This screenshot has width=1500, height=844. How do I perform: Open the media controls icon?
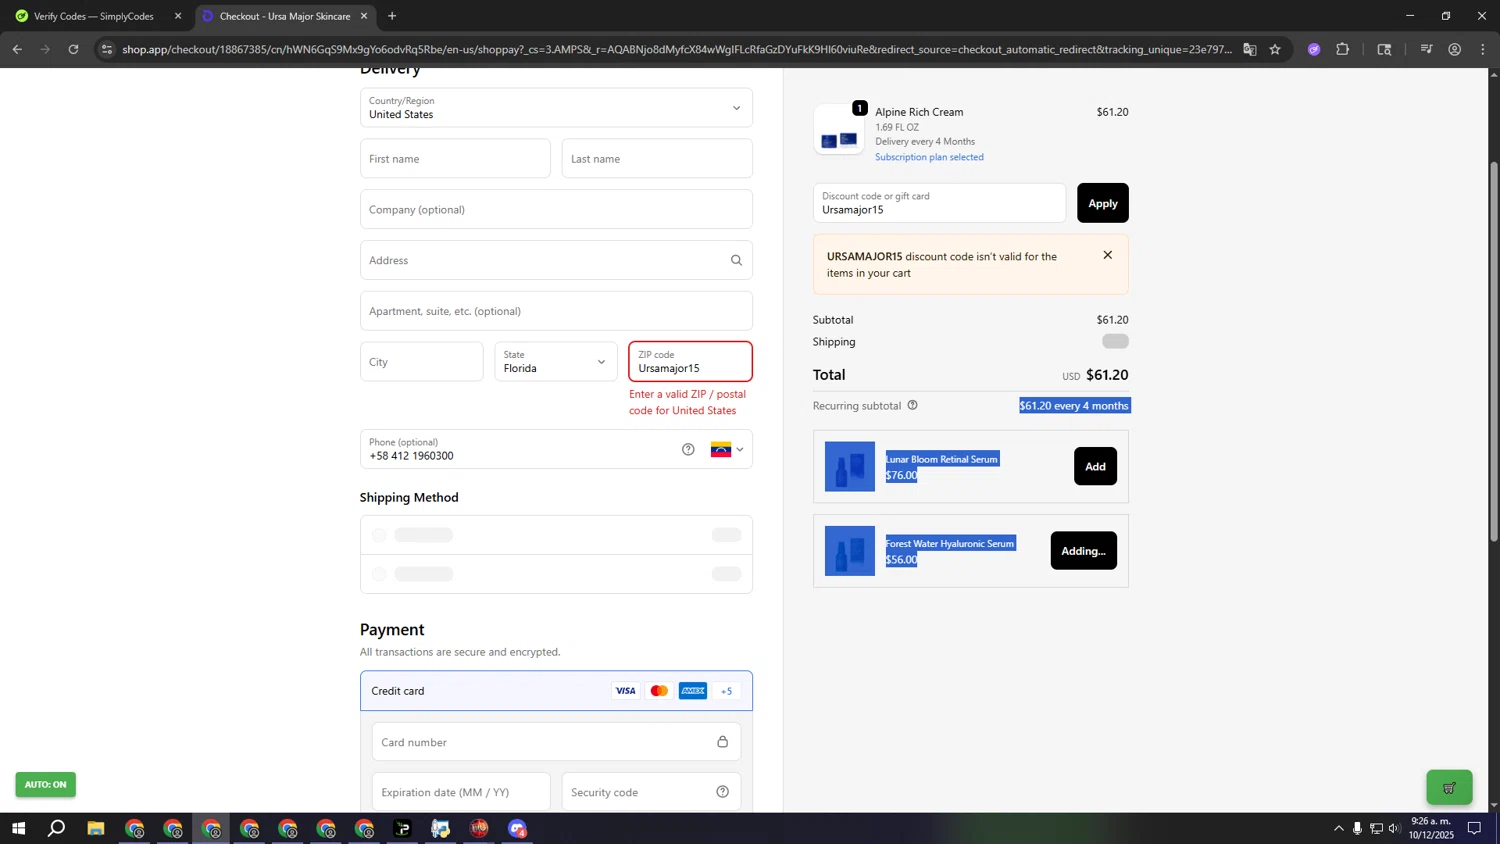coord(1427,49)
